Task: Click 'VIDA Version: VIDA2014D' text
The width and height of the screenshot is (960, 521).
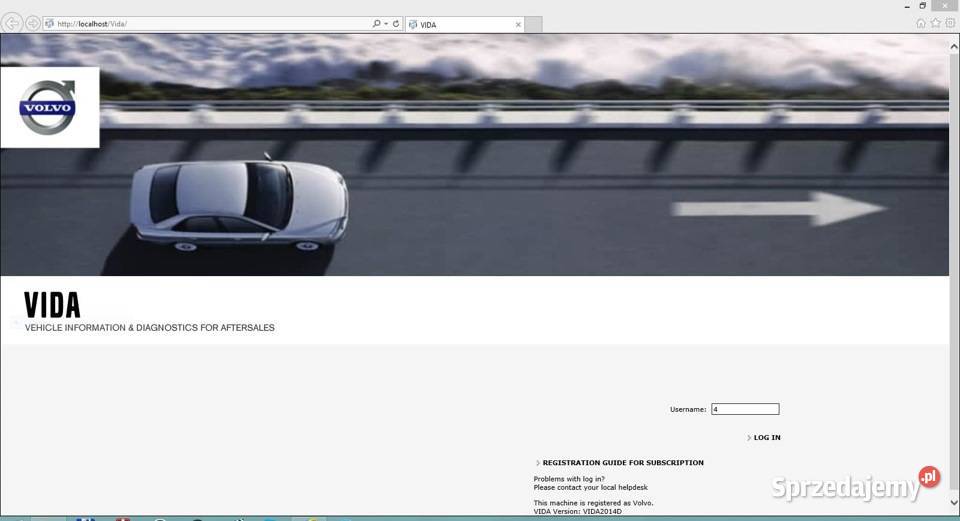Action: point(577,511)
